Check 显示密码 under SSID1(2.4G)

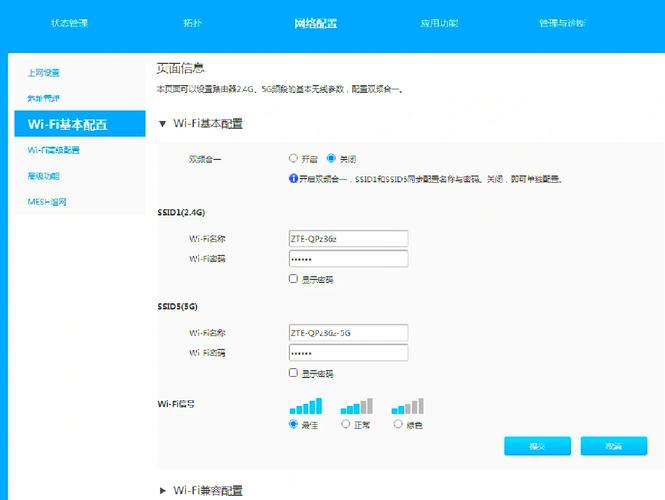pyautogui.click(x=293, y=279)
